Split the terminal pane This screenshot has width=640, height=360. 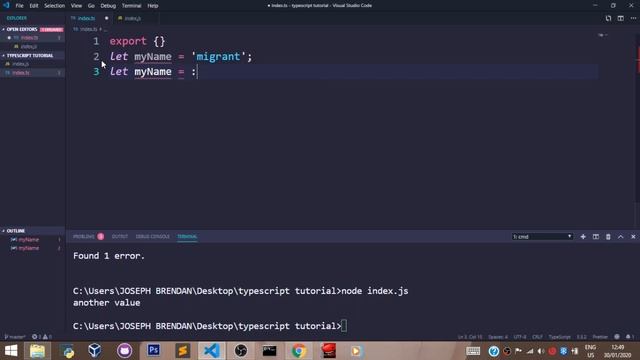596,237
